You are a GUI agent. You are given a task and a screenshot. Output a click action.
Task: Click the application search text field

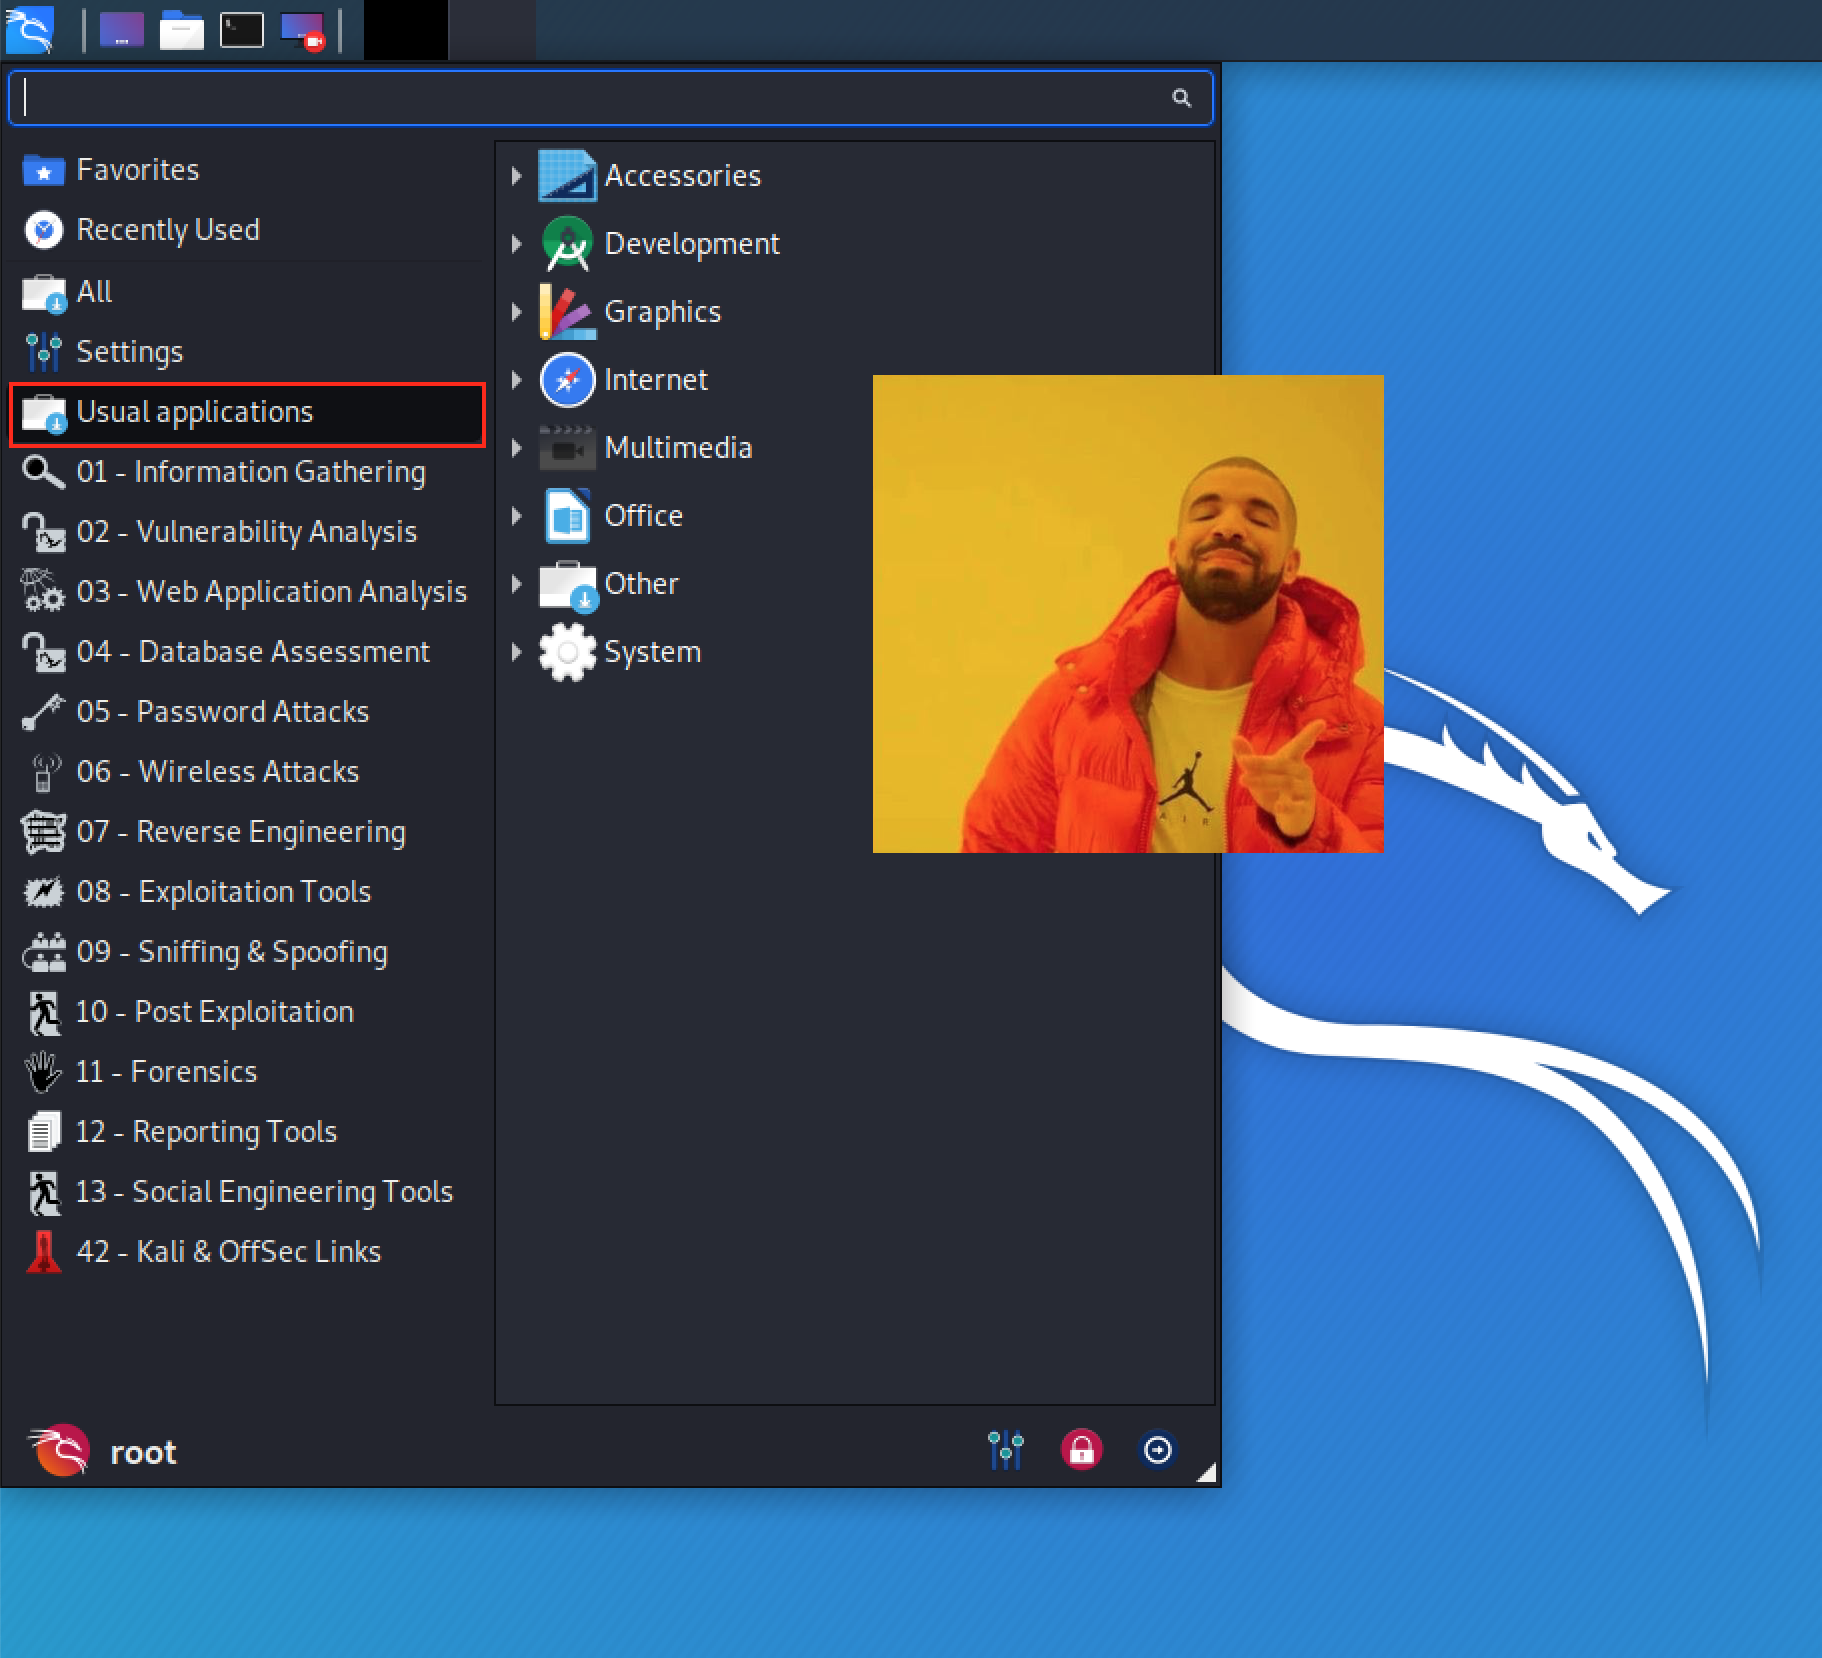pos(590,98)
